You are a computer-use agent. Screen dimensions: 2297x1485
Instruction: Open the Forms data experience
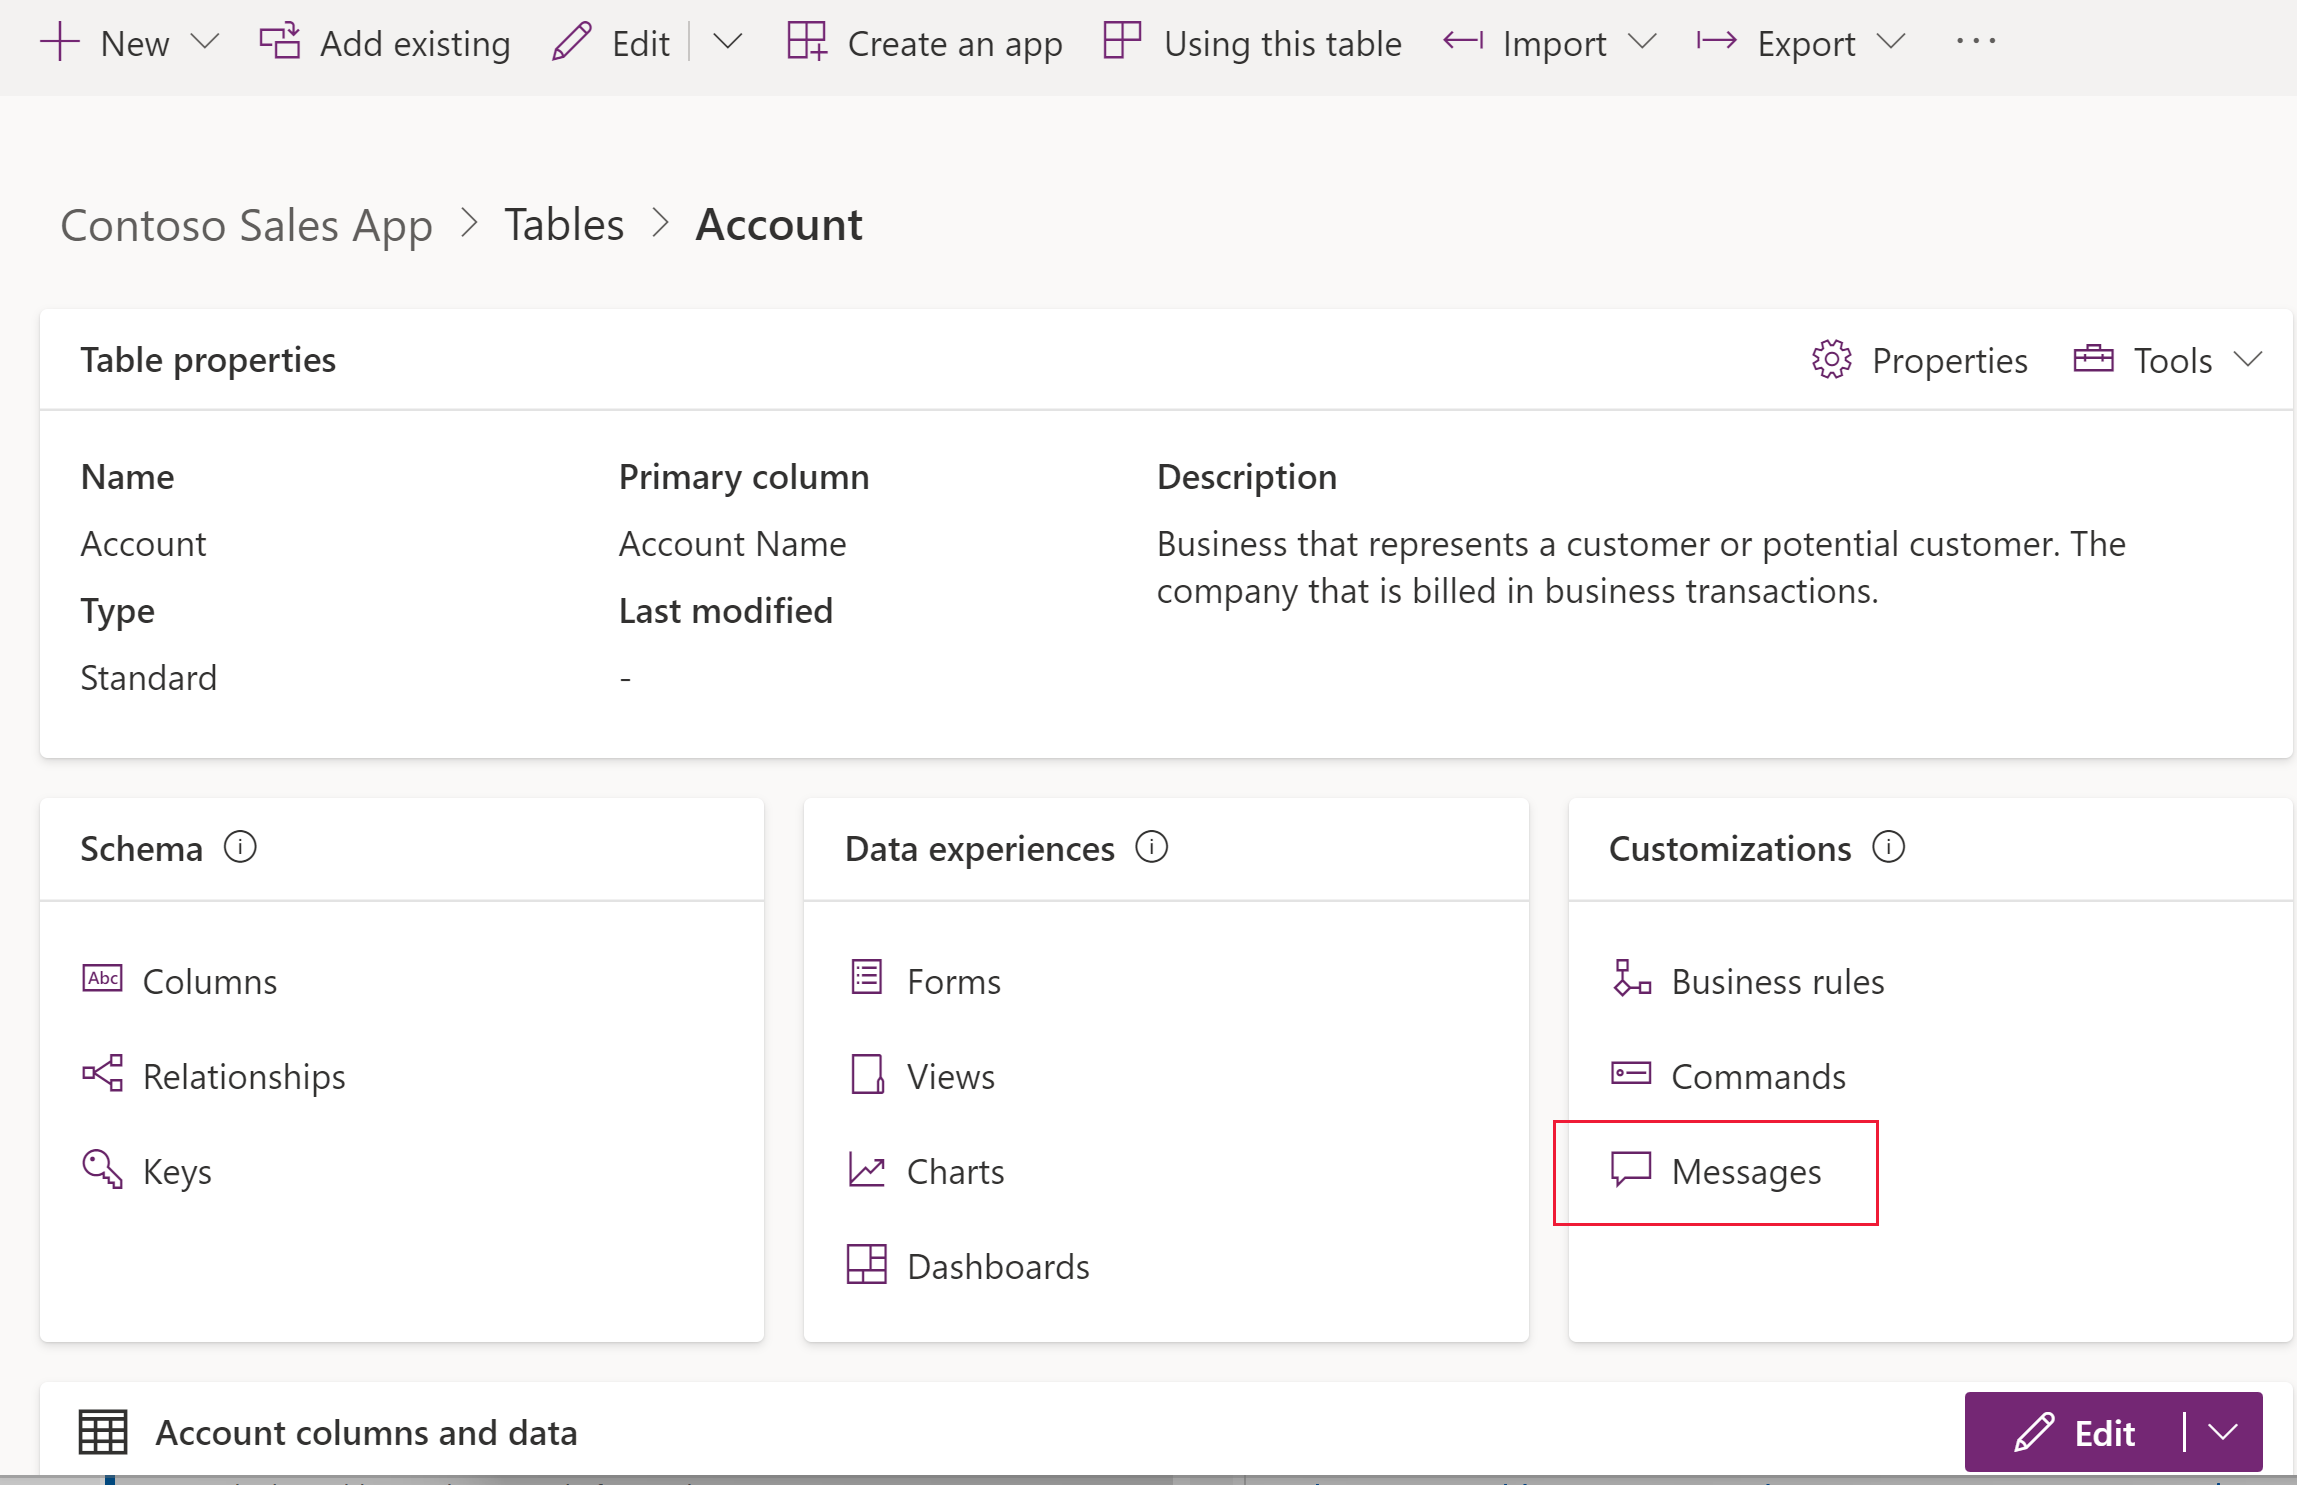coord(953,979)
